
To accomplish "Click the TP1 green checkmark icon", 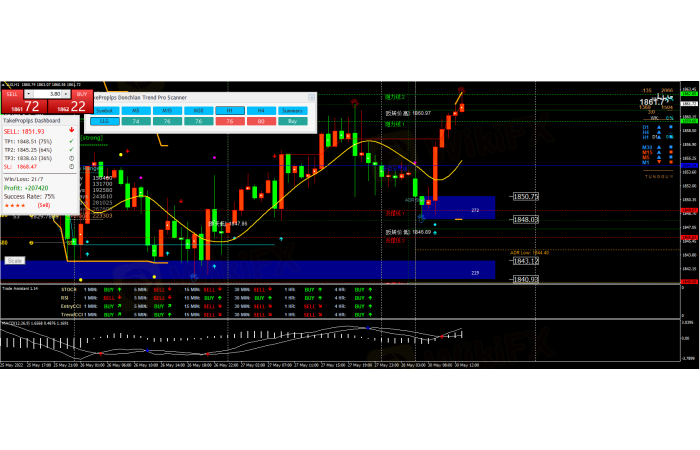I will click(71, 142).
